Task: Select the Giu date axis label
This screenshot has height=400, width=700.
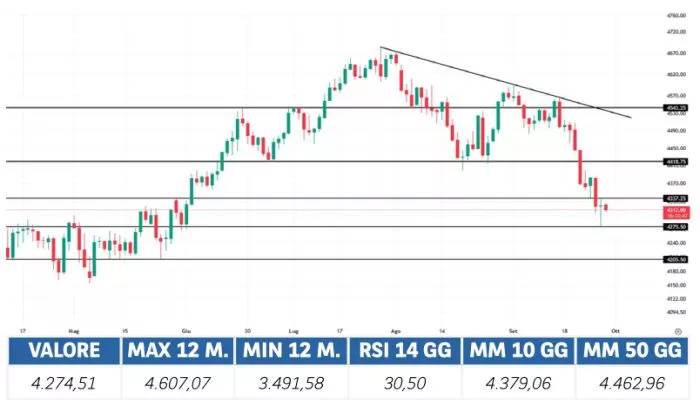Action: tap(186, 328)
